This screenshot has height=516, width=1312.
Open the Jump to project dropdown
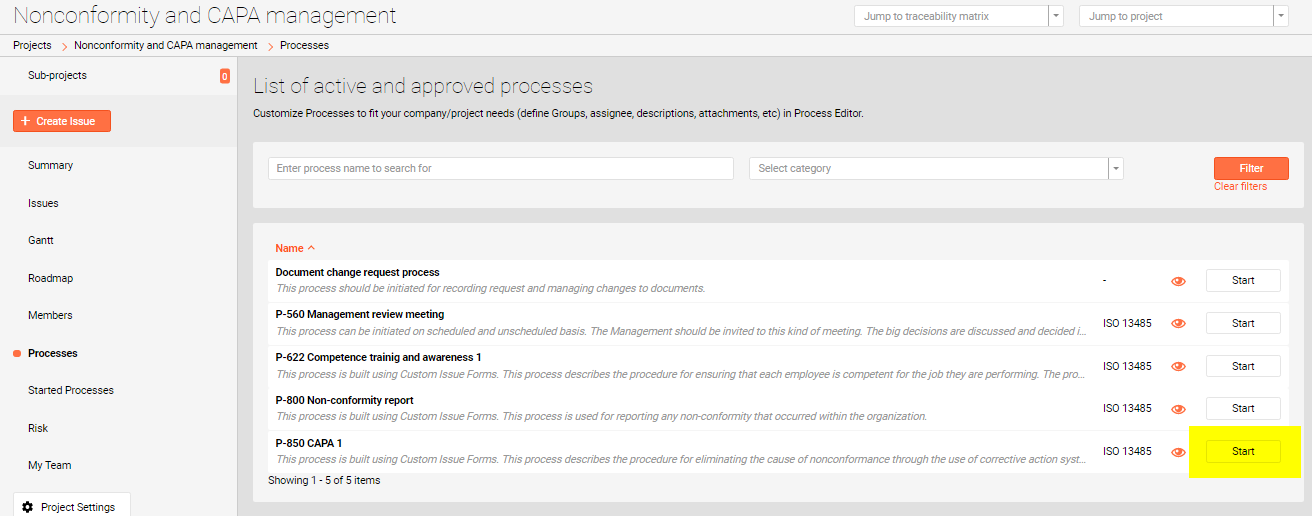coord(1280,16)
